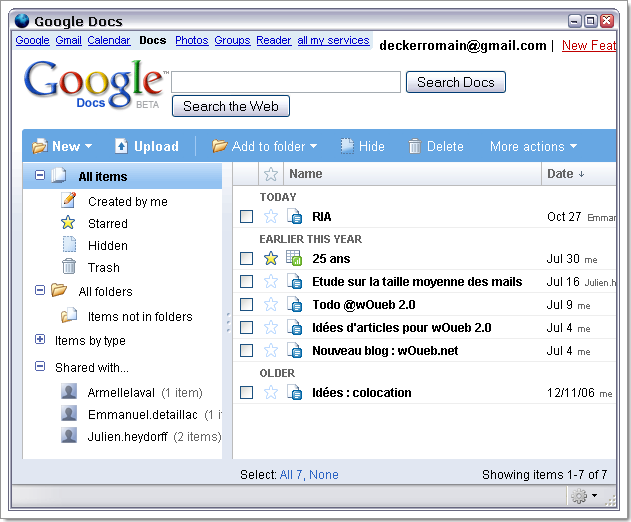Check the Etude sur la taille moyenne checkbox
The height and width of the screenshot is (522, 631).
[x=246, y=282]
